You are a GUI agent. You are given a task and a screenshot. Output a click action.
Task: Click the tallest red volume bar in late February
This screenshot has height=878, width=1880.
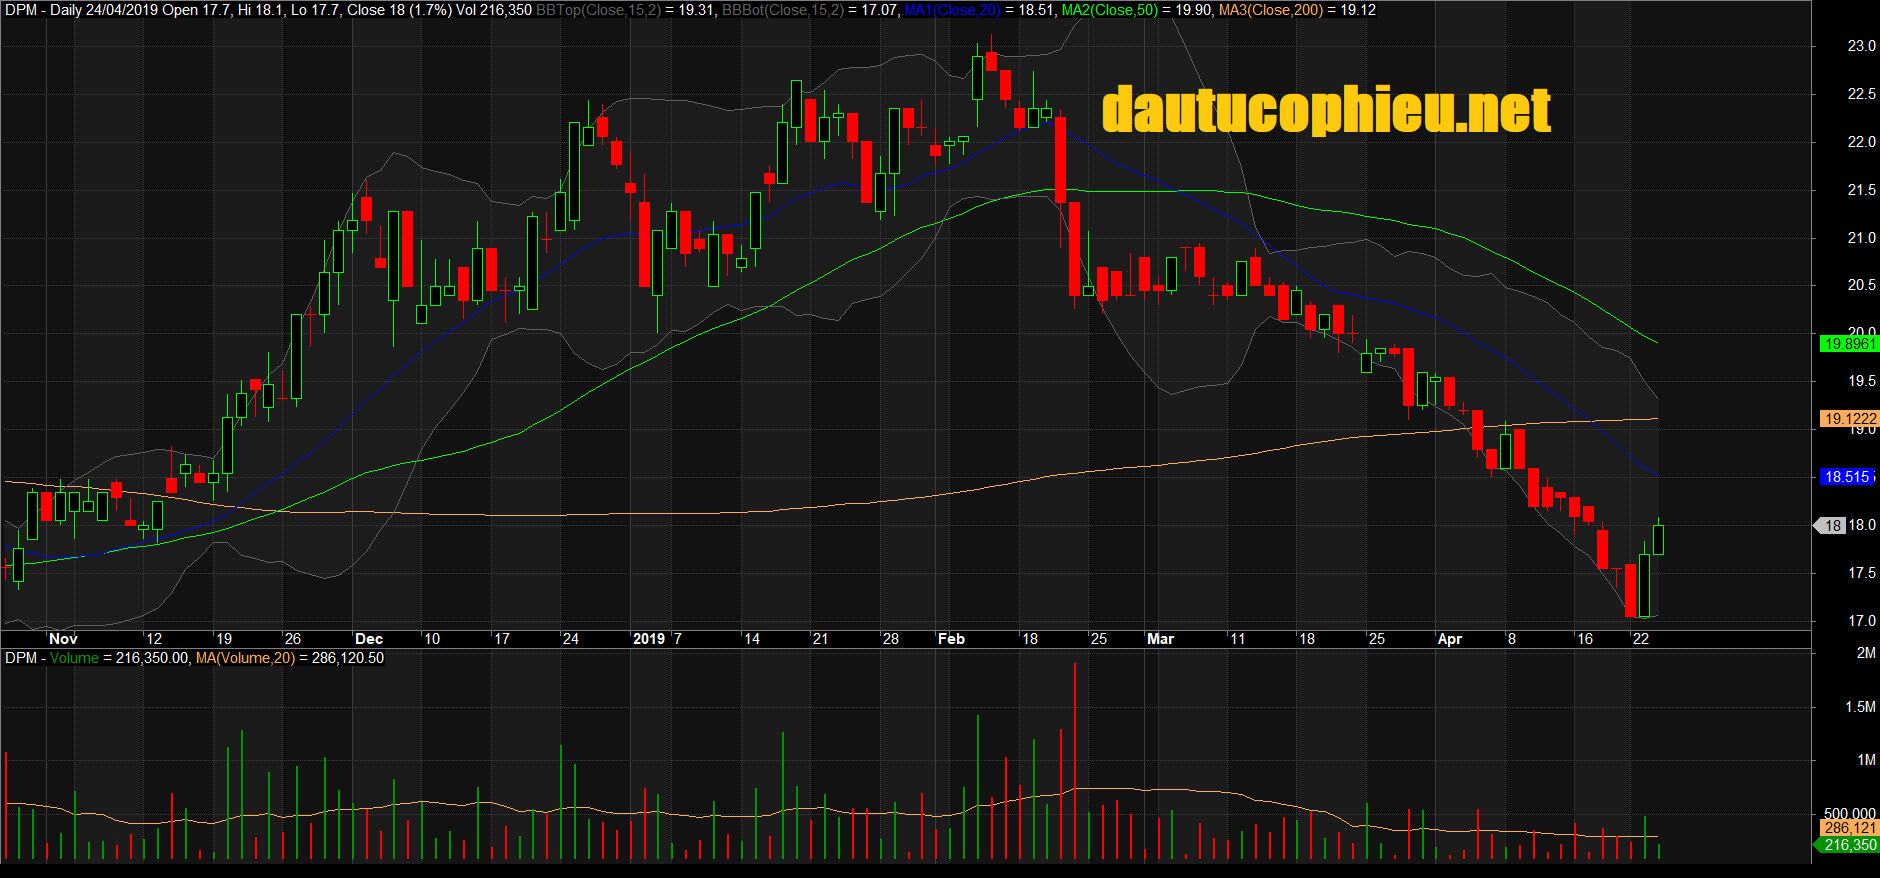(x=1075, y=761)
